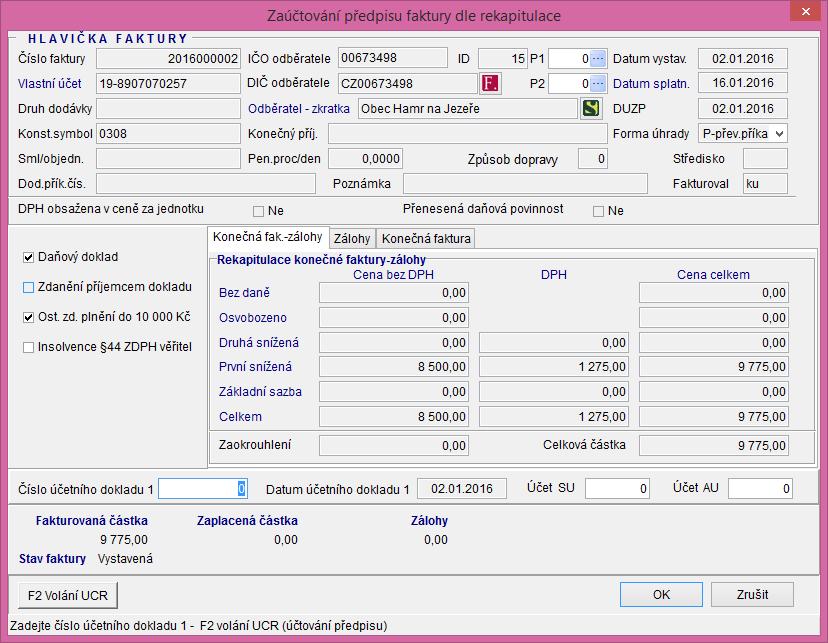Toggle the Daňový doklad checkbox
This screenshot has width=828, height=643.
[x=29, y=257]
